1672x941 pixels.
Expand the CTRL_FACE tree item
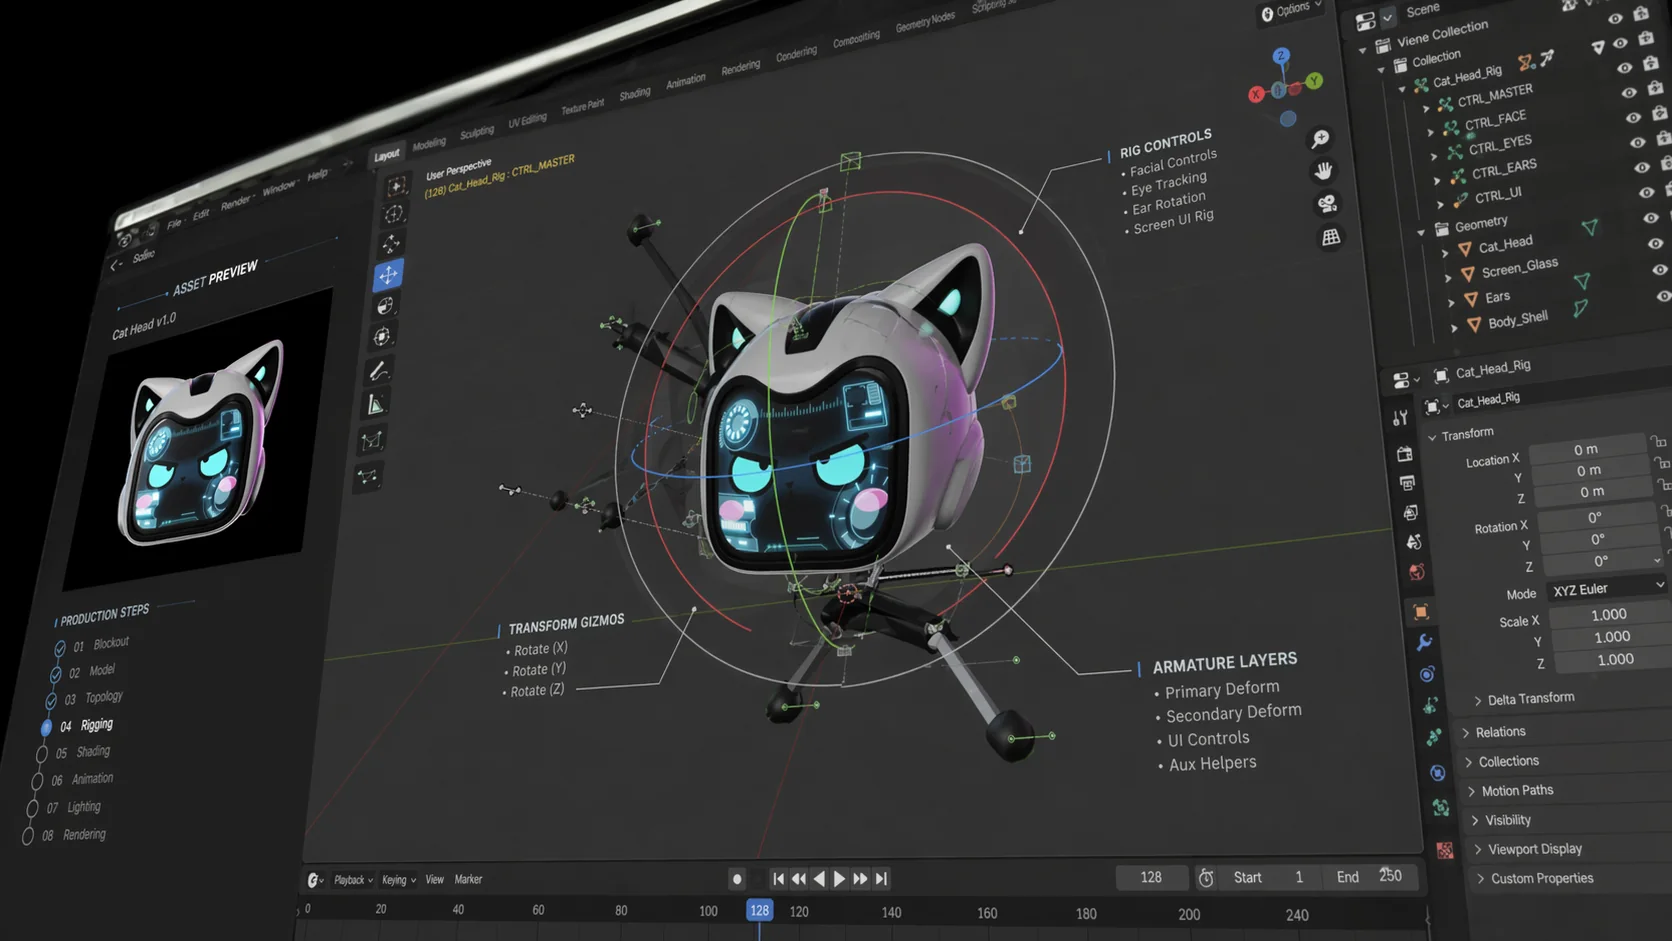pyautogui.click(x=1431, y=132)
